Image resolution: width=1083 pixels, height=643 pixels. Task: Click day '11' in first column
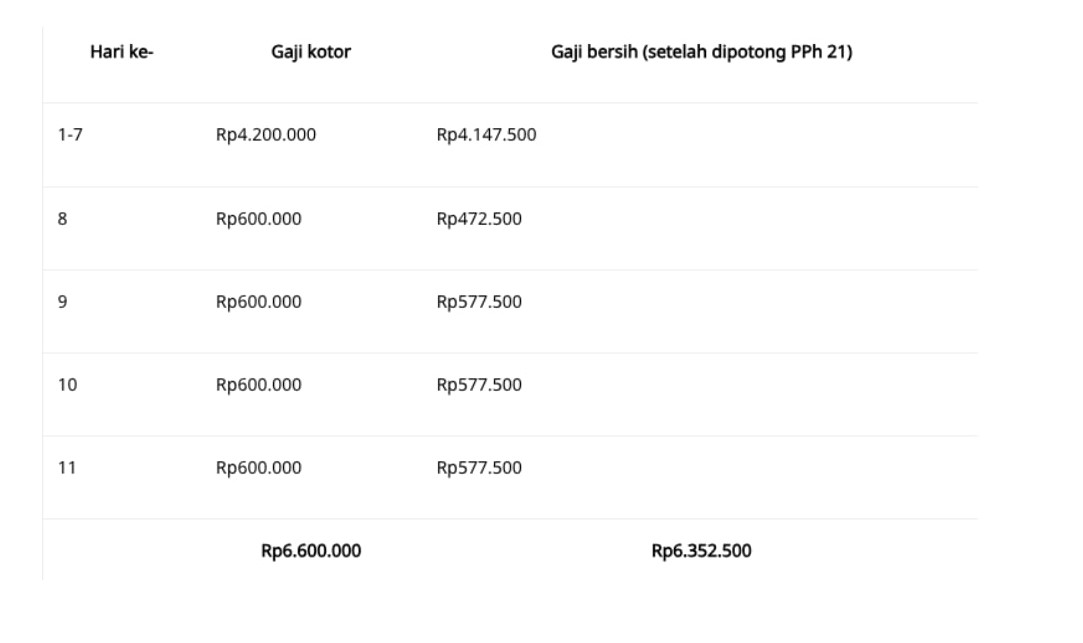click(x=67, y=468)
